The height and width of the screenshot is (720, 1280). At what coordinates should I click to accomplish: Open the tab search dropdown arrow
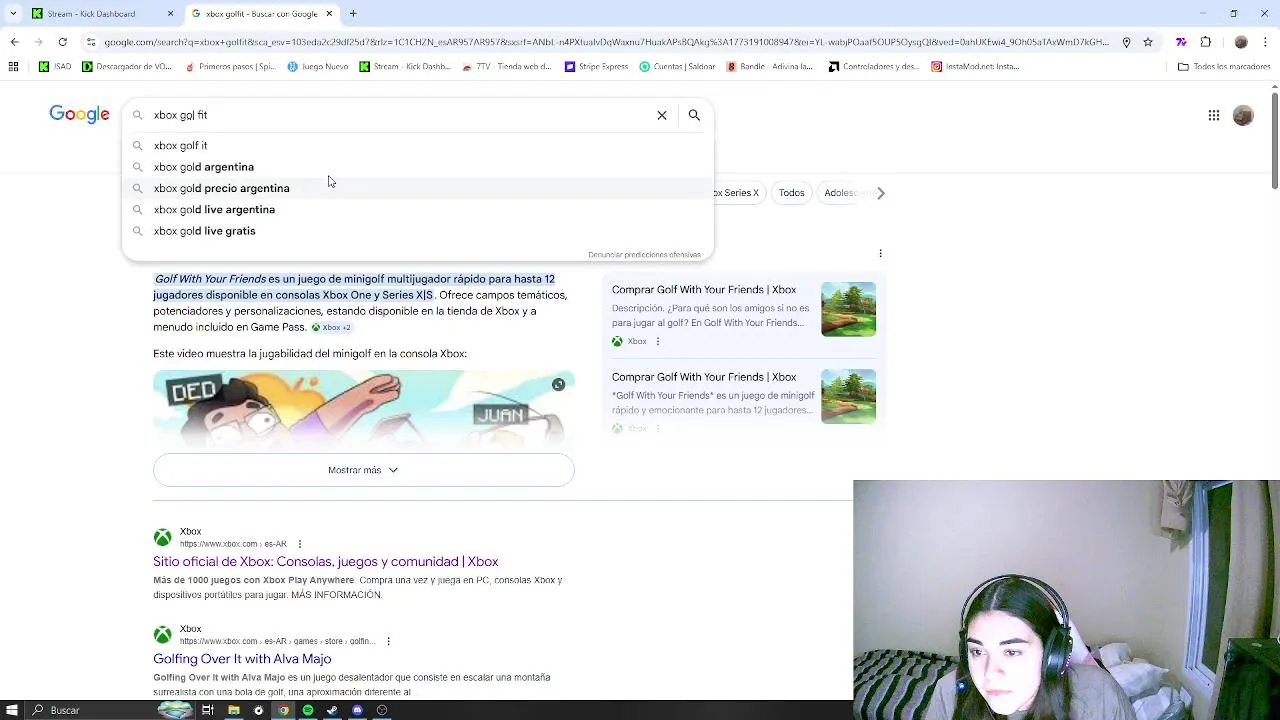(12, 14)
